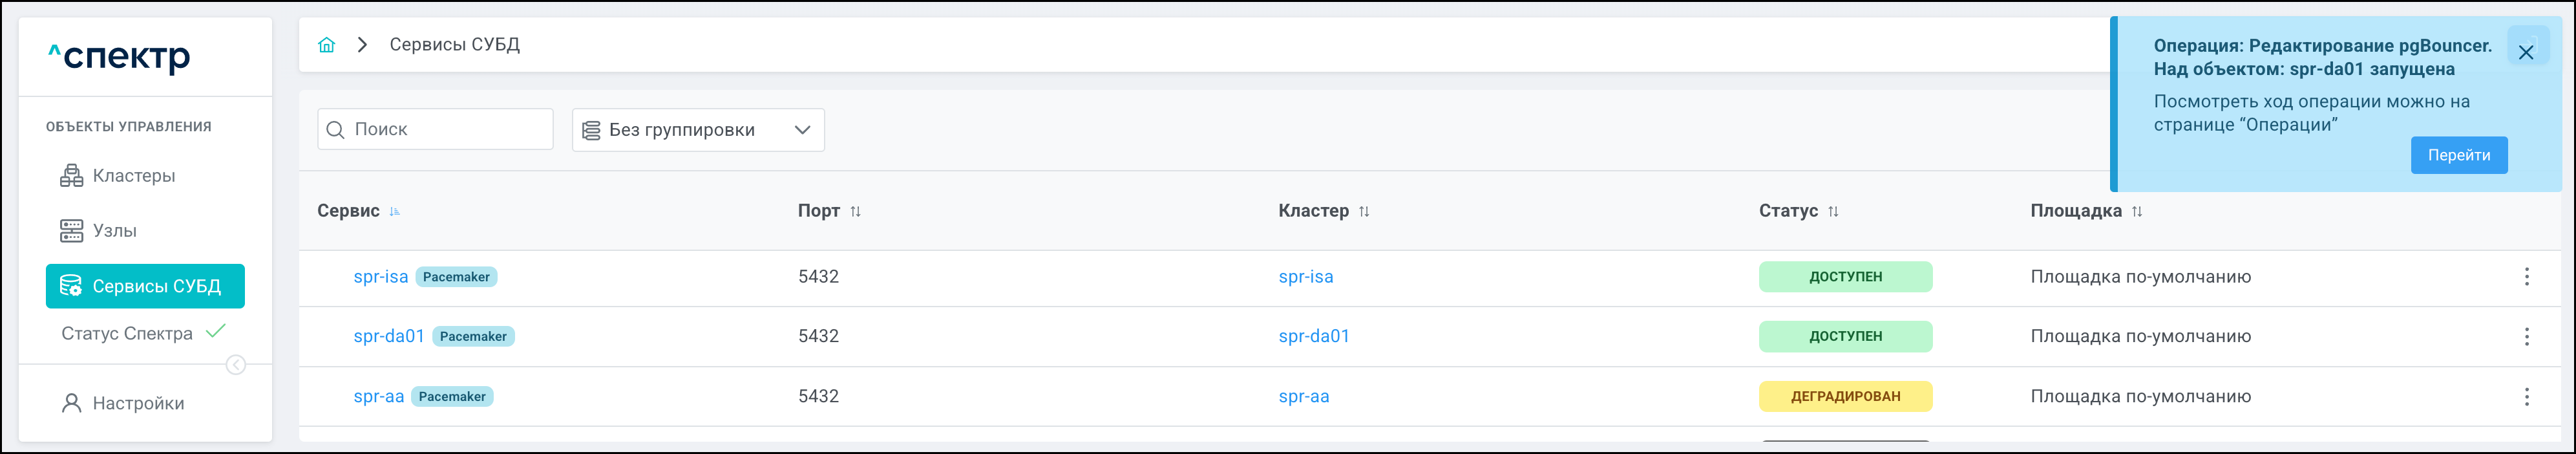Sort table by Кластер column
The height and width of the screenshot is (454, 2576).
[1364, 211]
